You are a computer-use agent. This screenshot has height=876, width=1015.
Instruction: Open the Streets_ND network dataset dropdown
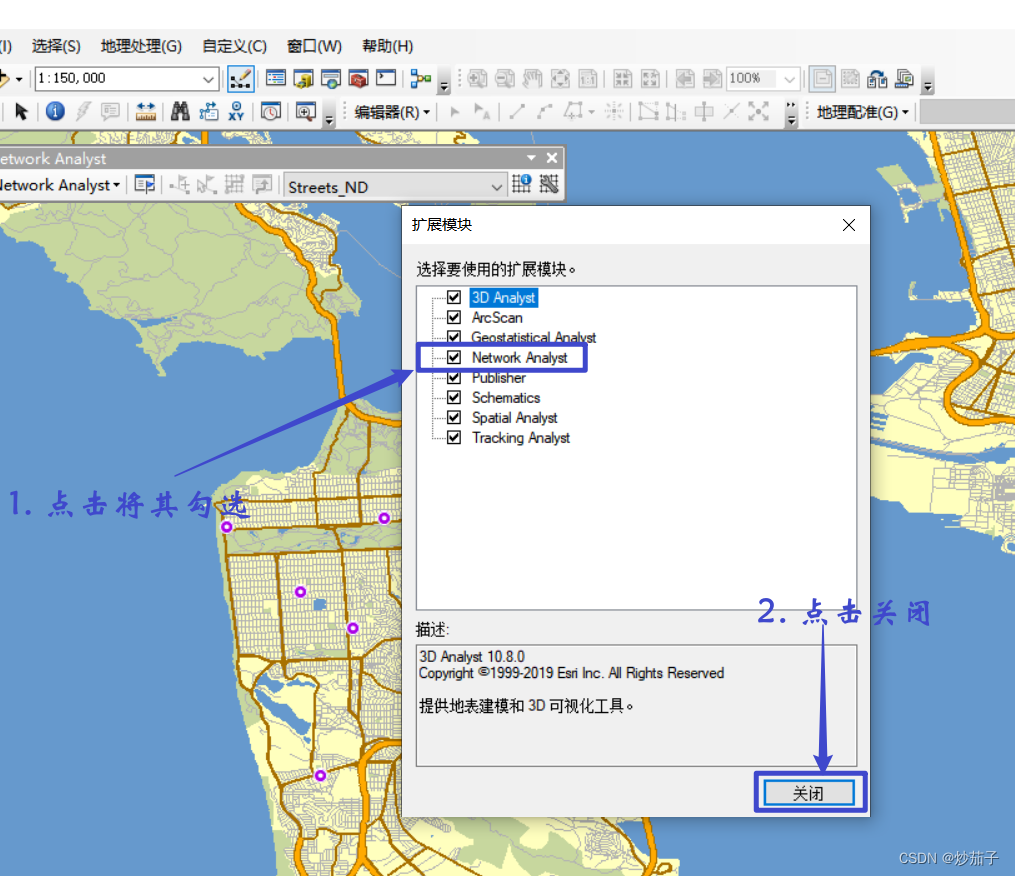498,184
